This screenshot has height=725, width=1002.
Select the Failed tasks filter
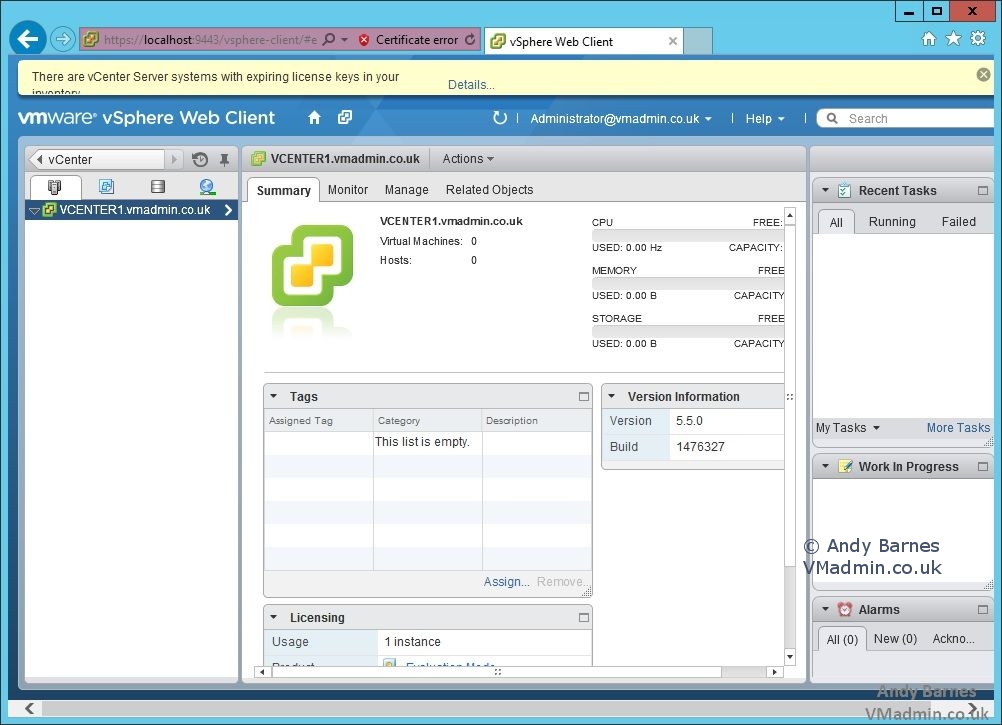958,221
